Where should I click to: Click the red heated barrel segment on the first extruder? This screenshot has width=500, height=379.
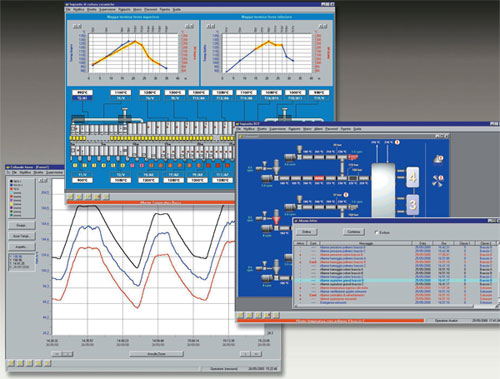pos(319,178)
